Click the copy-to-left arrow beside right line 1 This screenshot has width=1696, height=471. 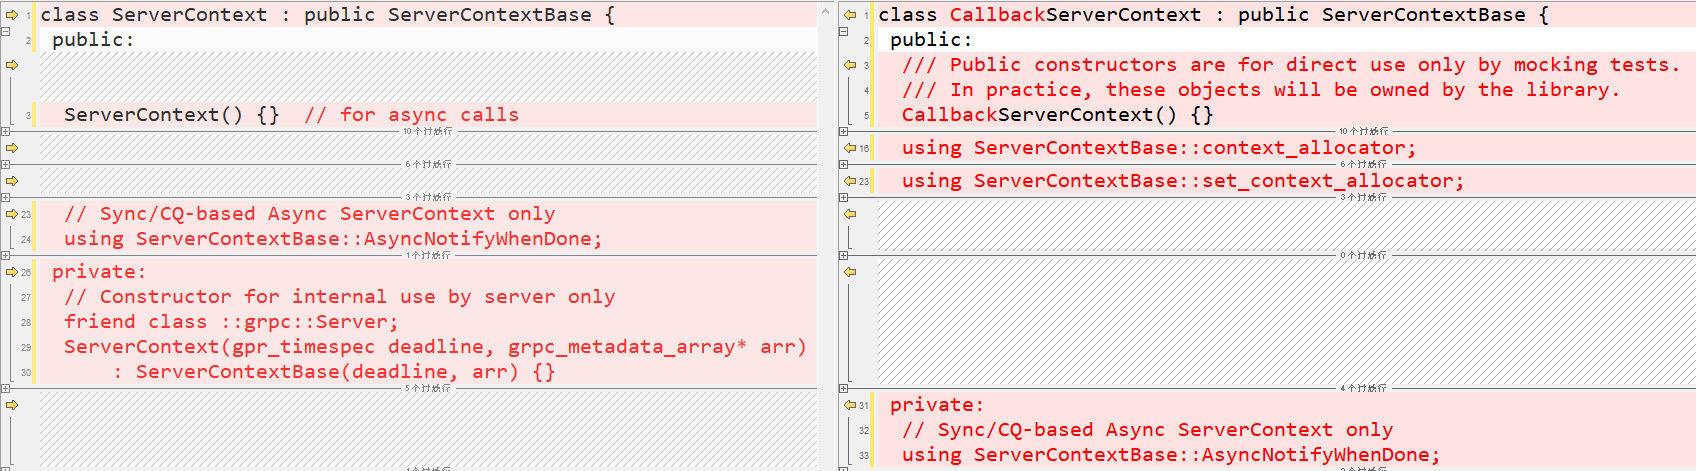click(849, 15)
